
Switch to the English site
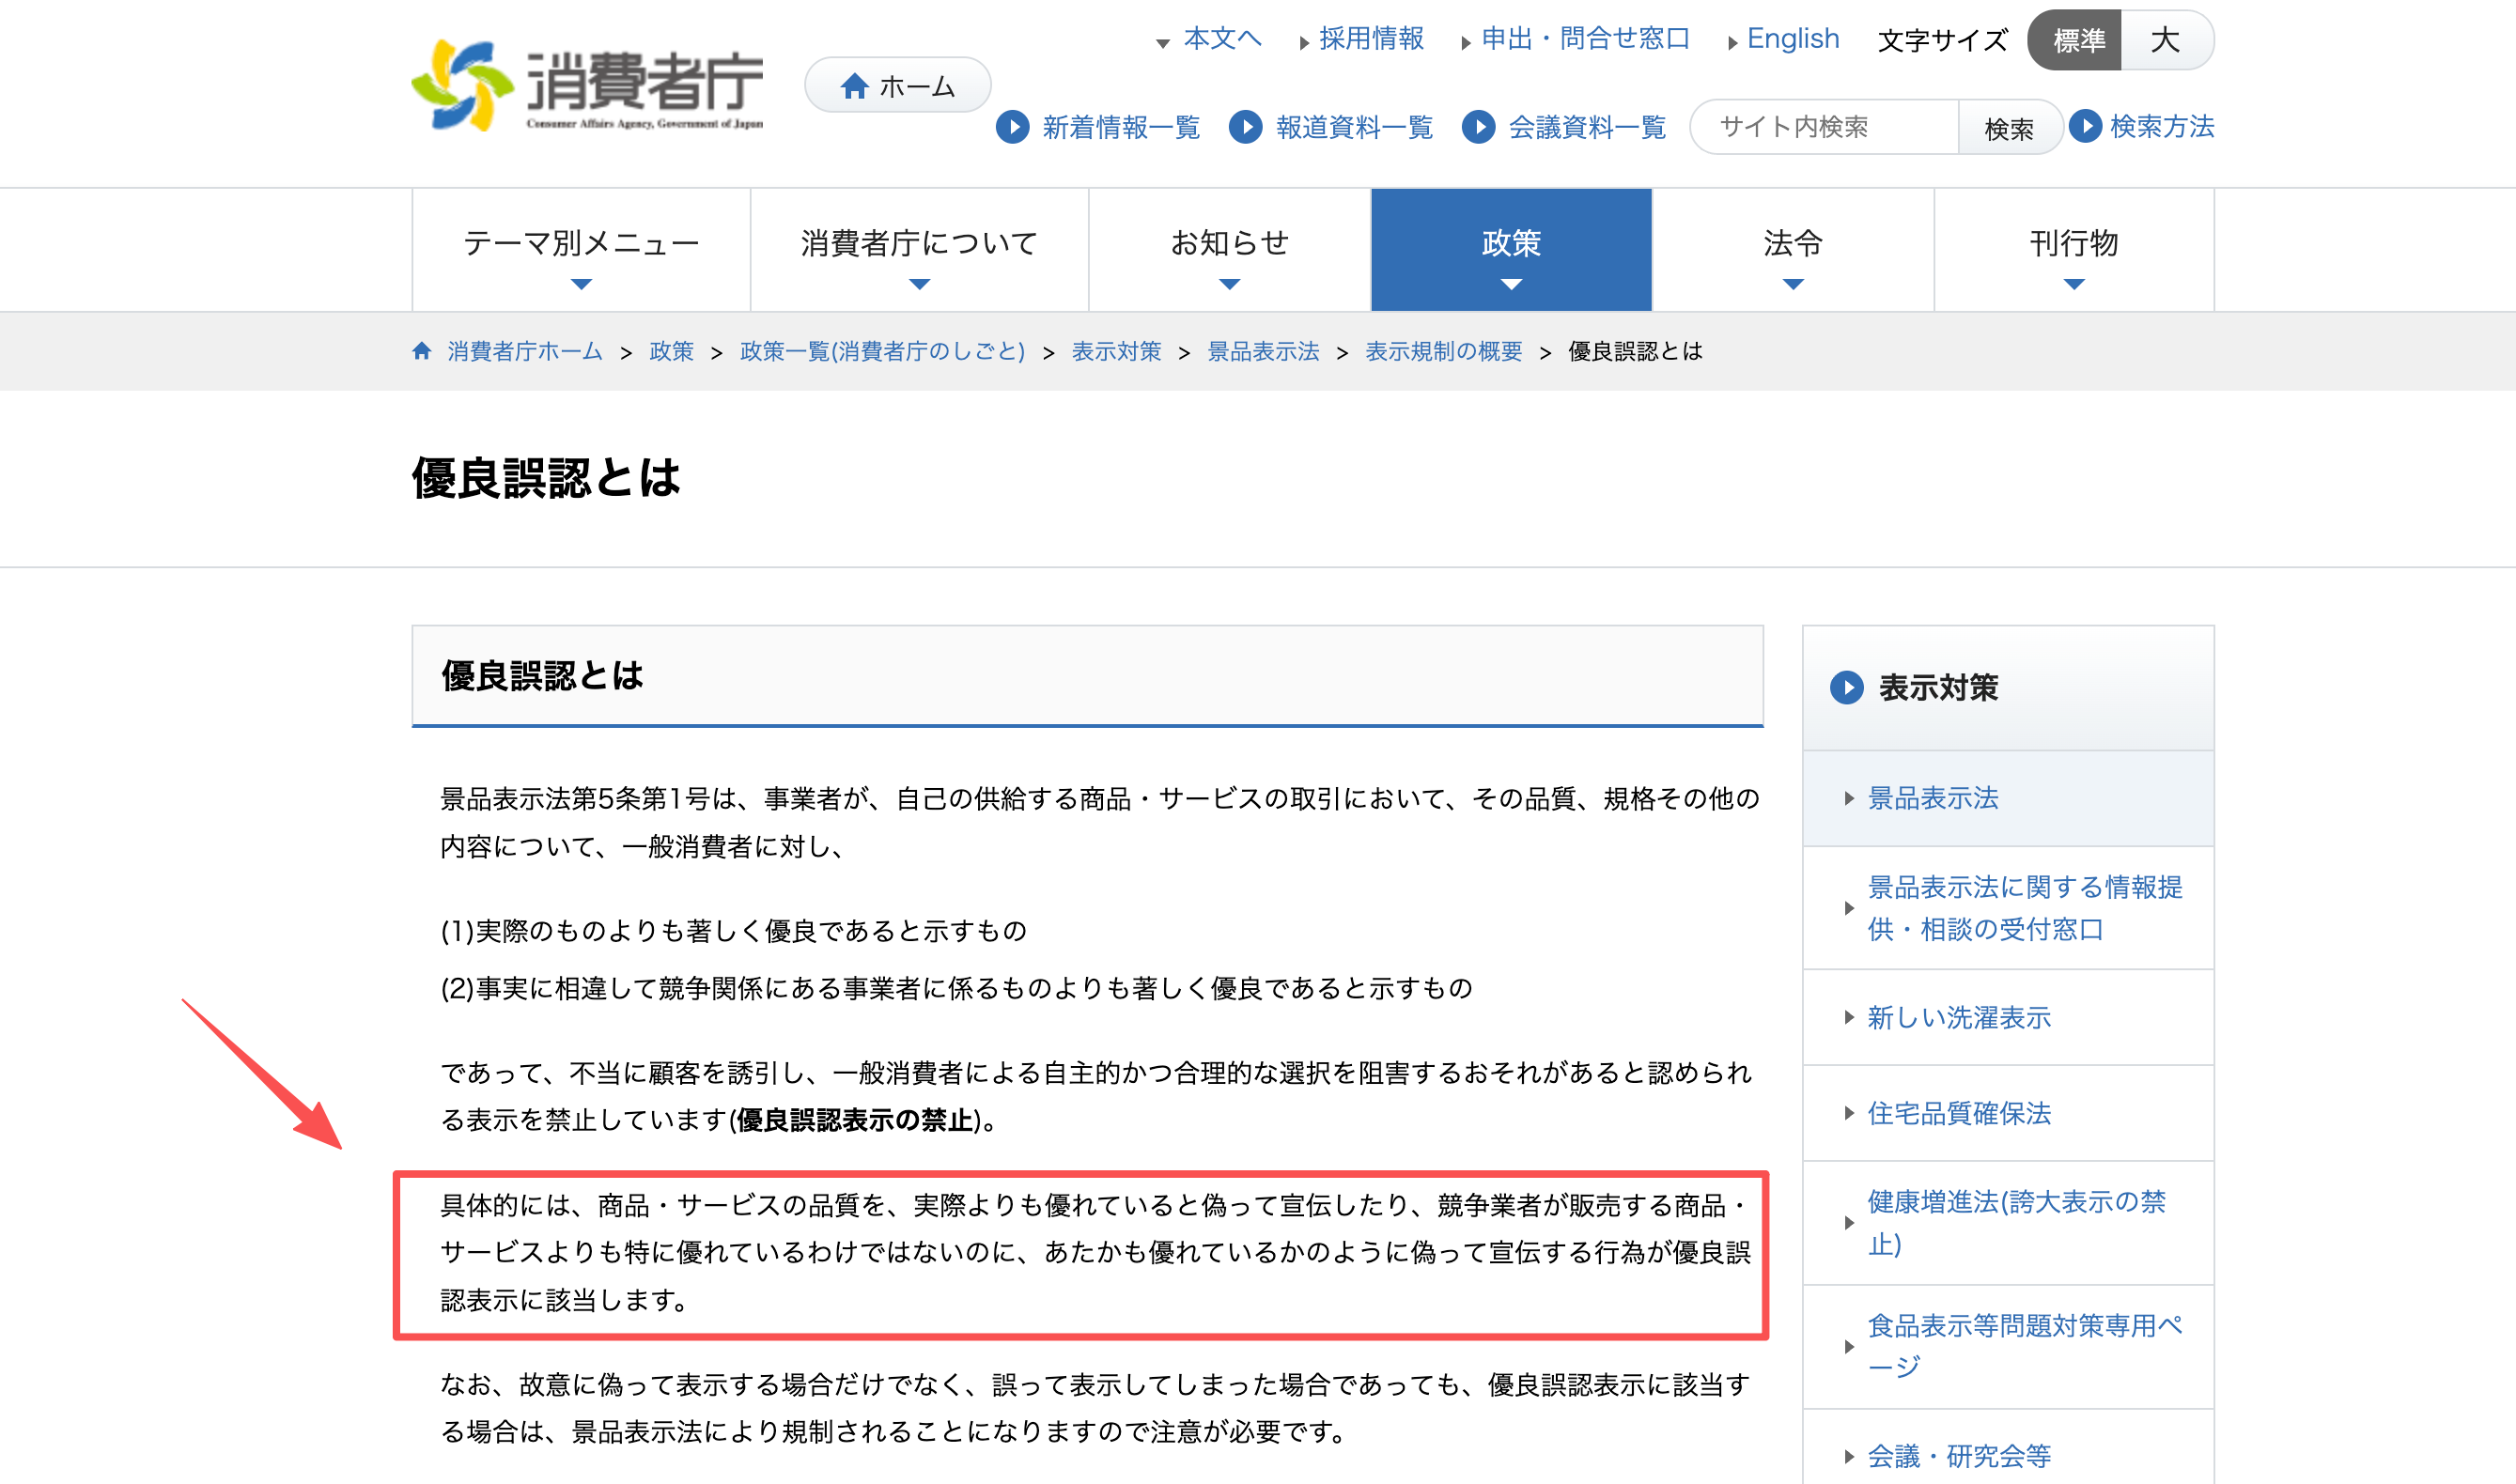(1792, 39)
